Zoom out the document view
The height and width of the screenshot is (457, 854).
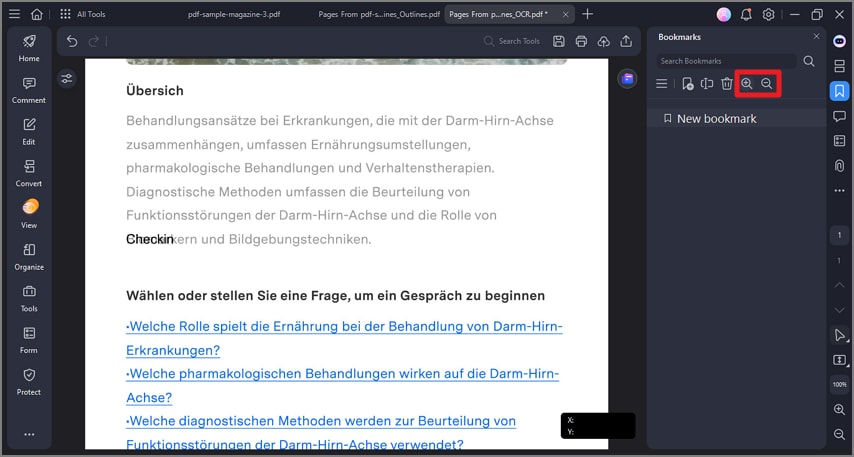839,434
